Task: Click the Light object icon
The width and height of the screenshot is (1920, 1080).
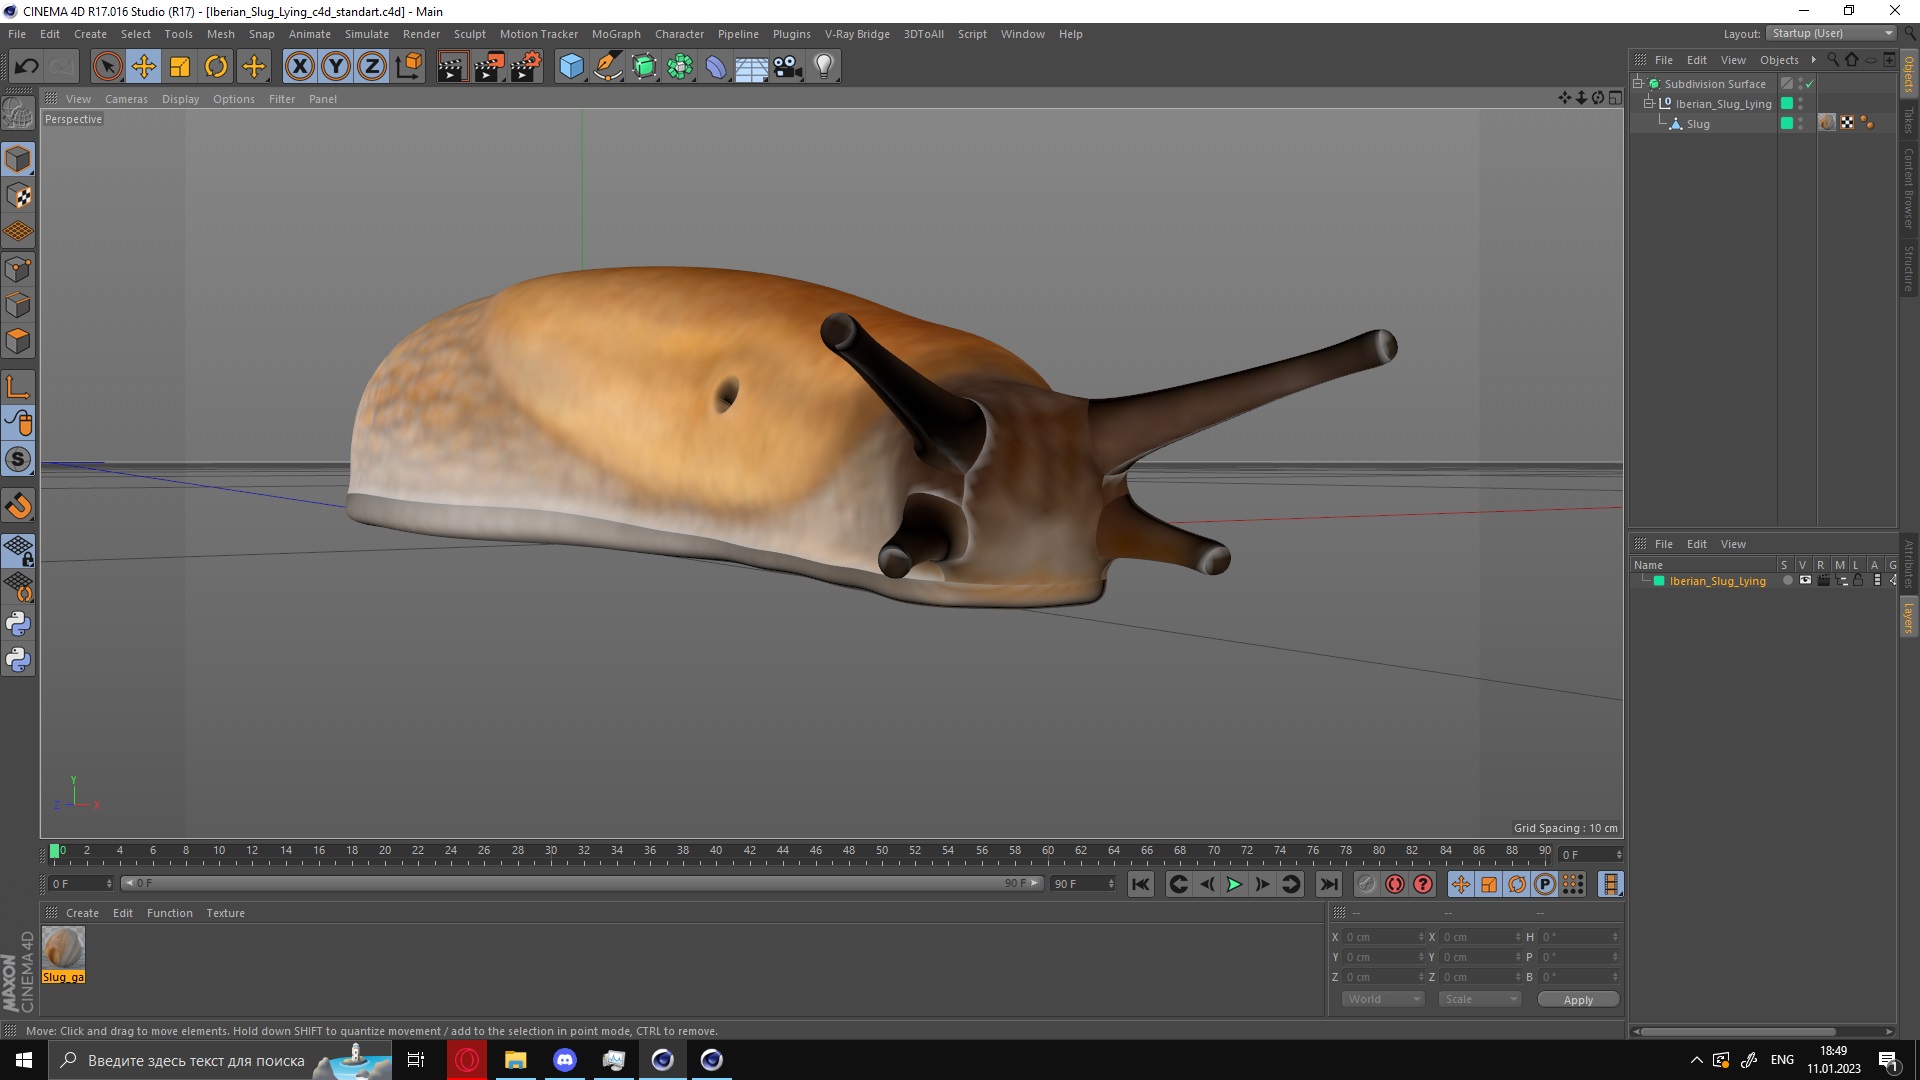Action: 823,67
